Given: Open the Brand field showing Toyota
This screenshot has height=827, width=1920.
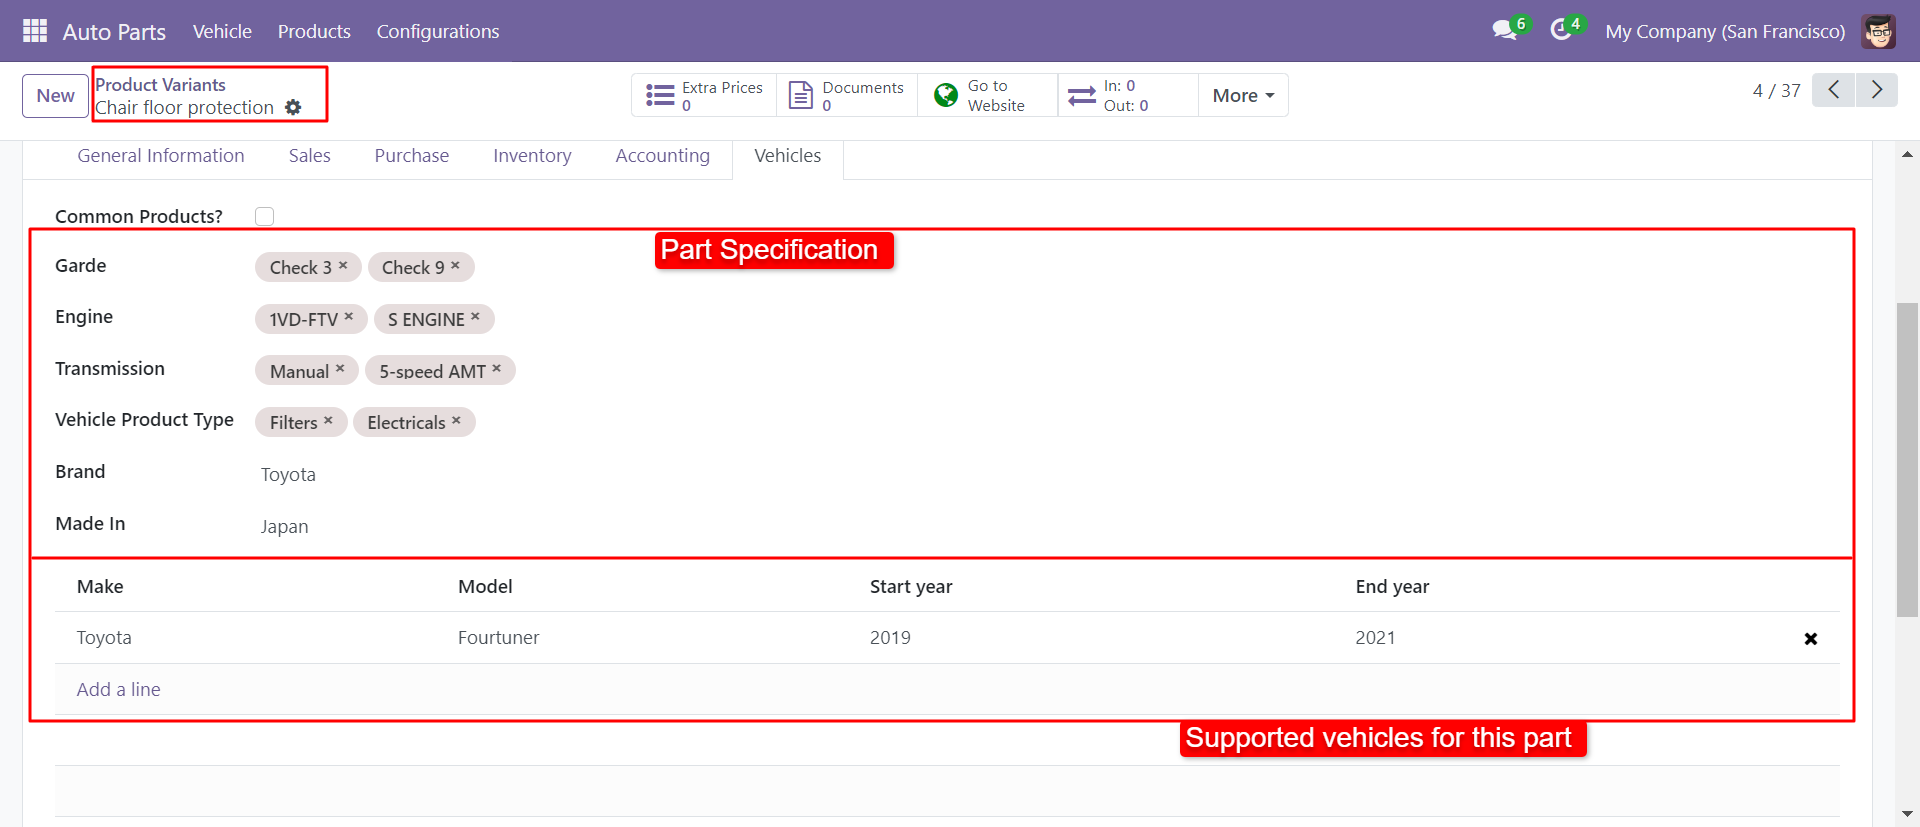Looking at the screenshot, I should click(288, 475).
